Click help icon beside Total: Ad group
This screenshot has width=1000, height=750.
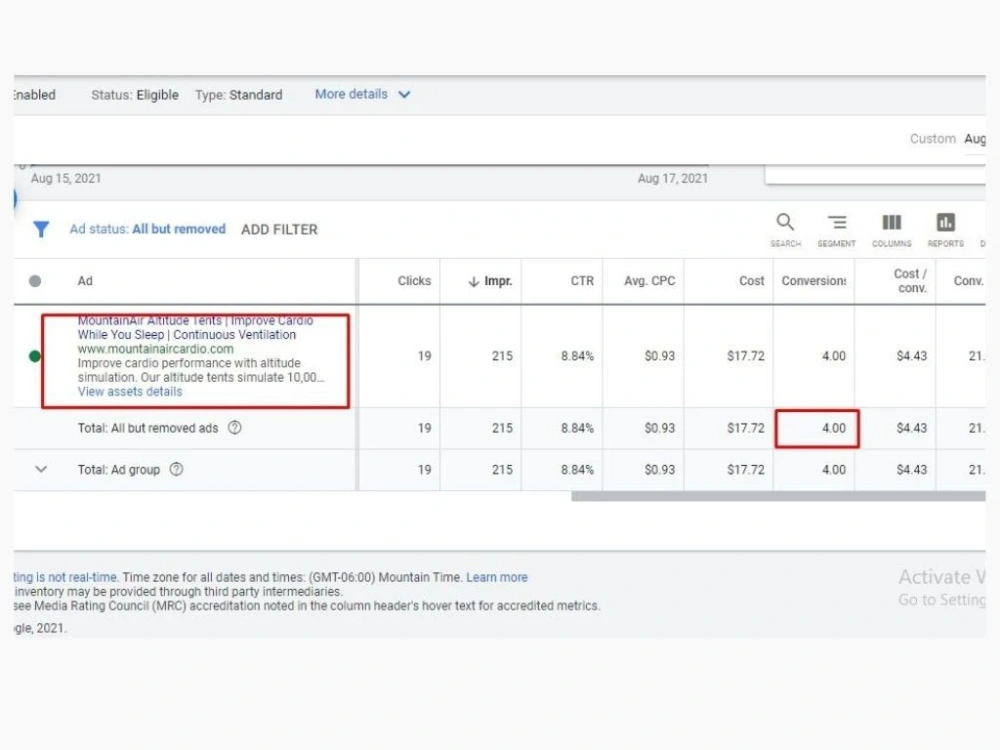point(177,469)
